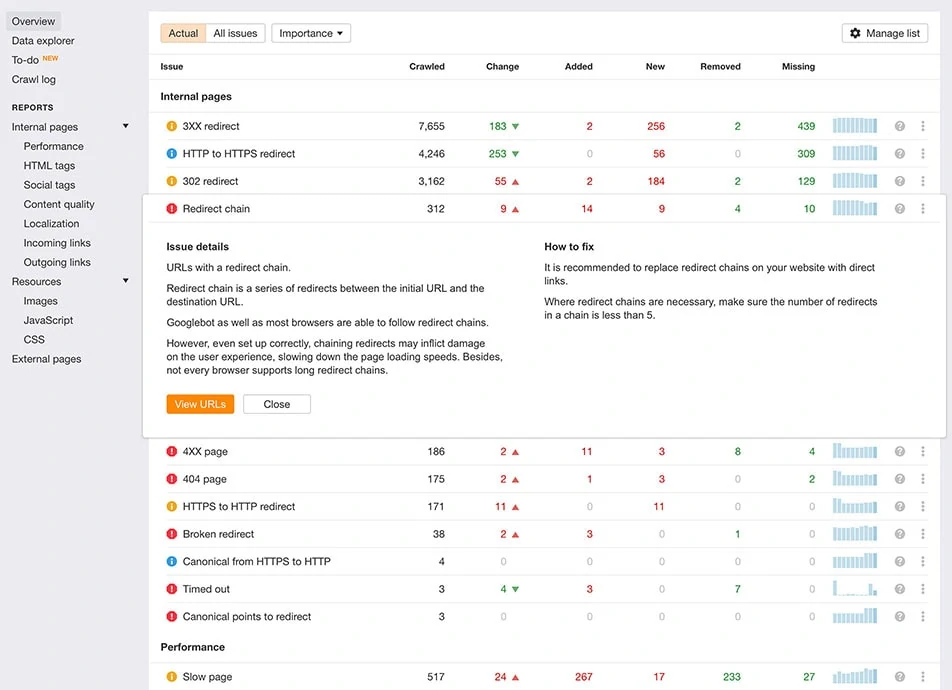Open three-dot menu for Broken redirect

click(922, 534)
